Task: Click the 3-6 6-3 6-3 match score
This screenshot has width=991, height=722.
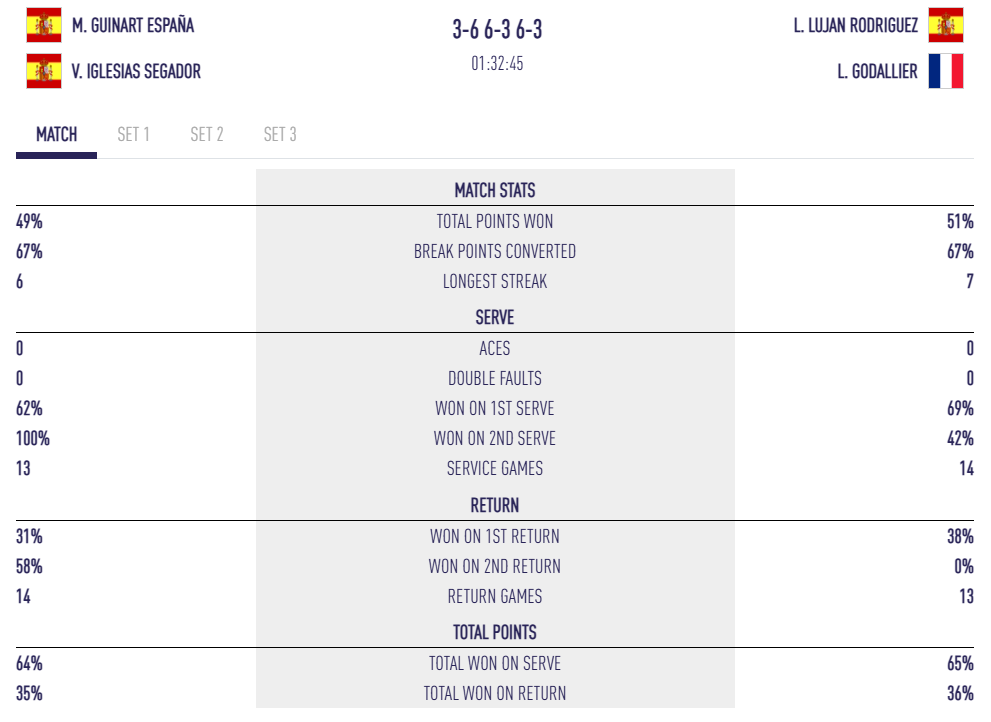Action: [496, 30]
